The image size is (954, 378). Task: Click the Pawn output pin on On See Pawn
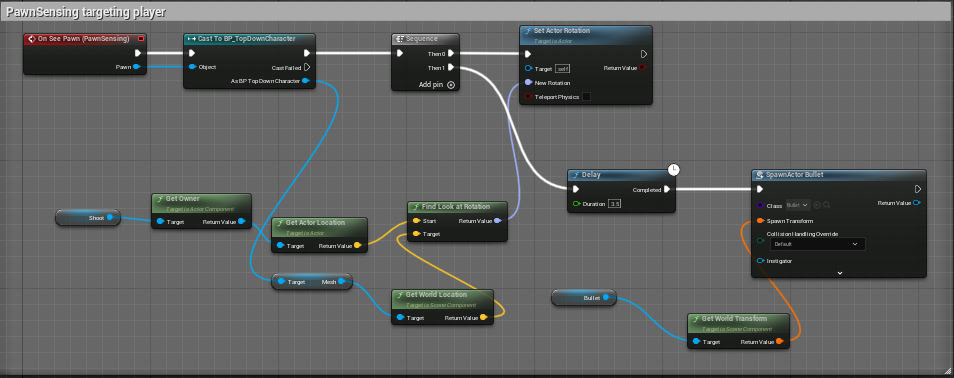coord(137,67)
